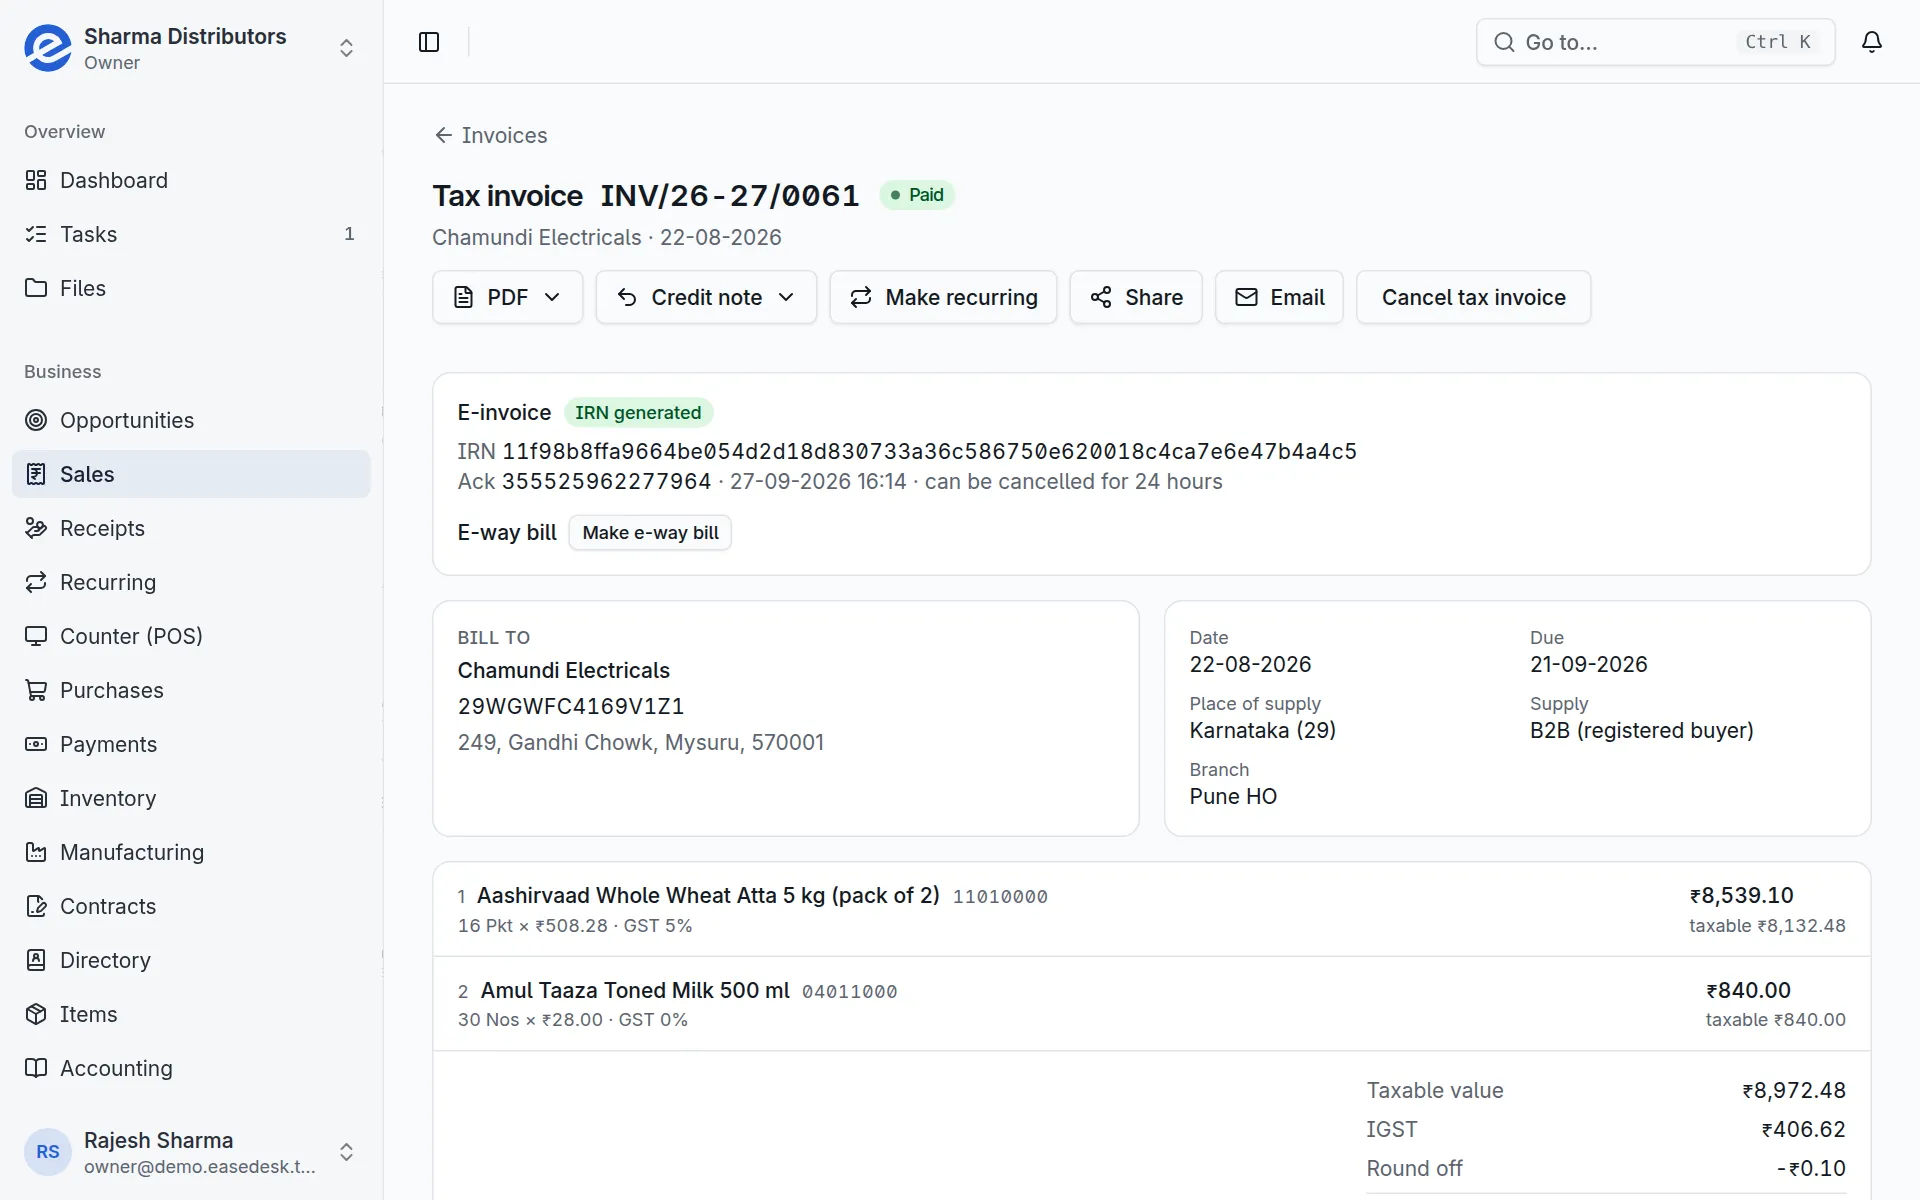The image size is (1920, 1200).
Task: Click the due date 21-09-2026
Action: [1588, 664]
